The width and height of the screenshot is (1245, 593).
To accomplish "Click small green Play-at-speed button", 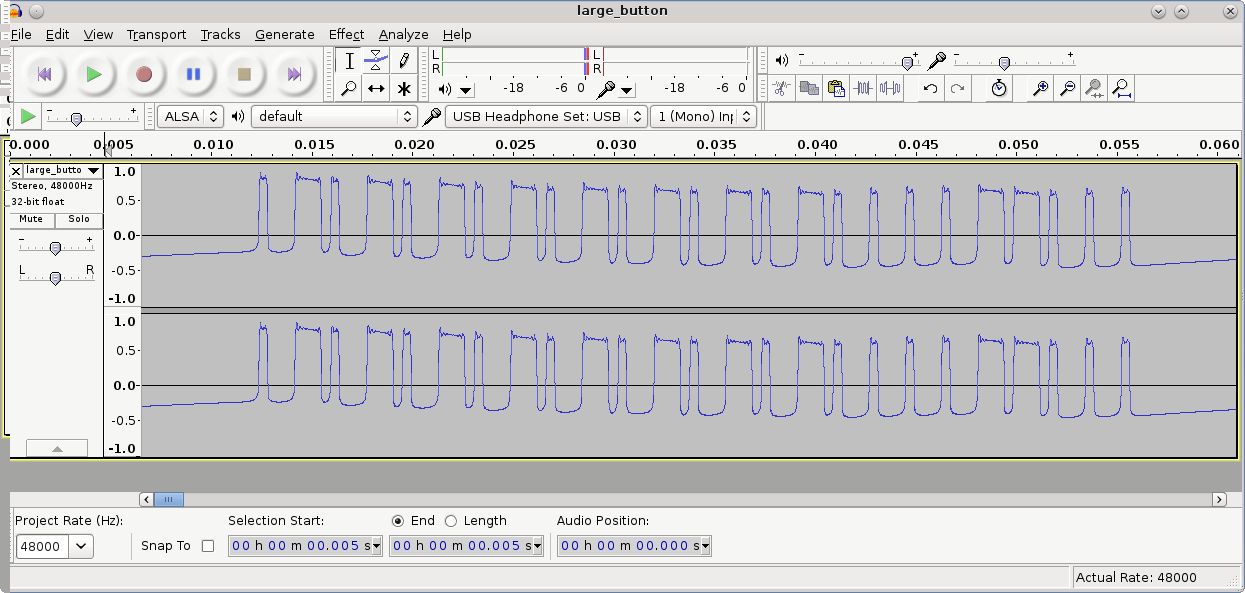I will (x=28, y=116).
